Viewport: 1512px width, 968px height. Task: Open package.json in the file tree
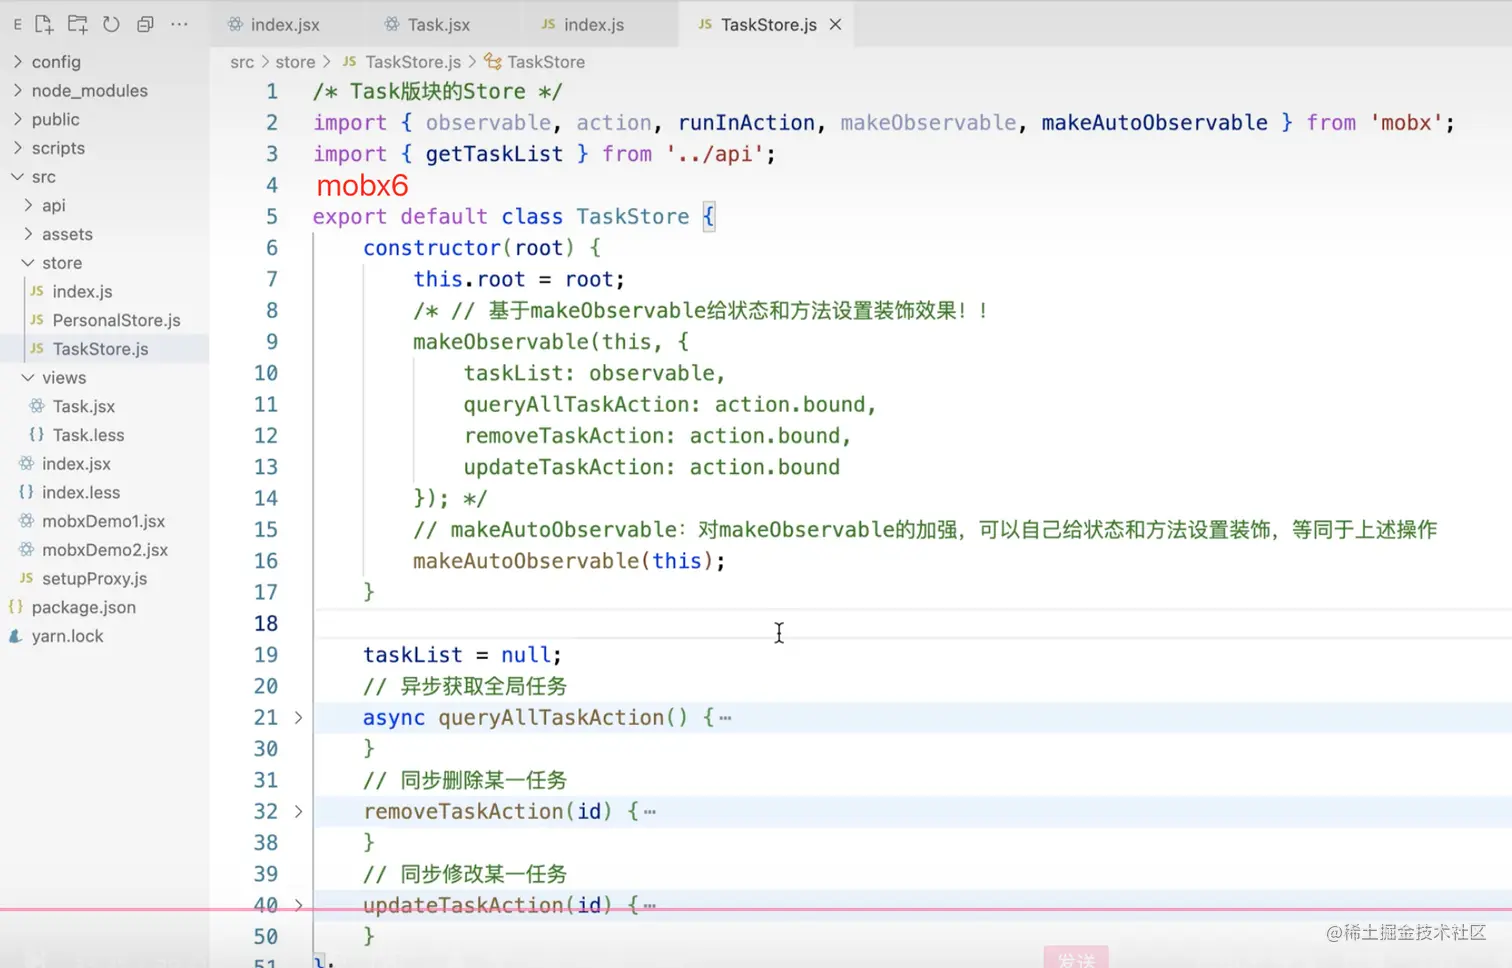point(83,608)
